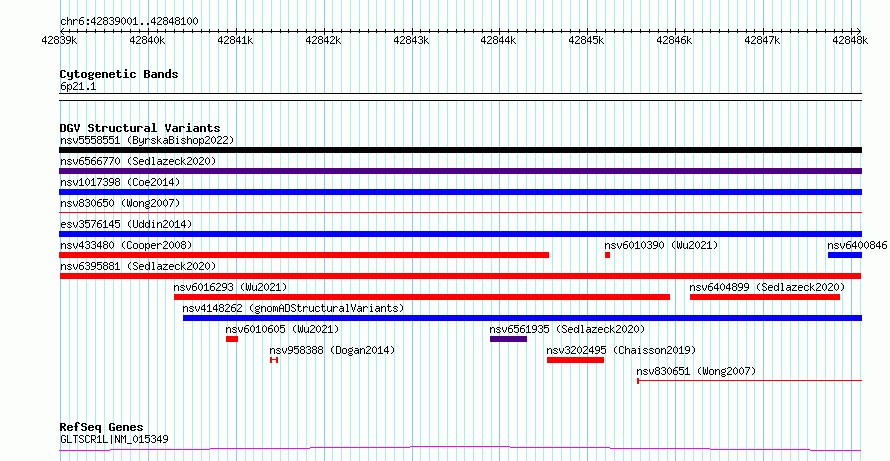Click nsv4148262 (gnomADStructuralVariants) label
Viewport: 890px width, 461px height.
click(293, 308)
